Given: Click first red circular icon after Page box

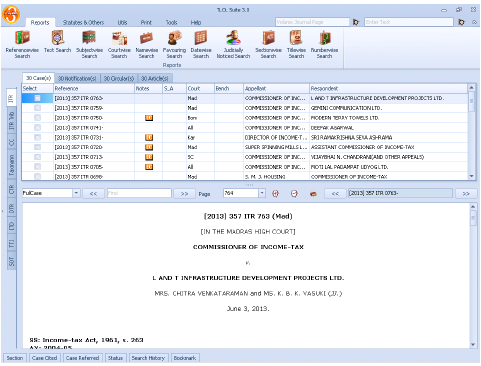Looking at the screenshot, I should (275, 194).
